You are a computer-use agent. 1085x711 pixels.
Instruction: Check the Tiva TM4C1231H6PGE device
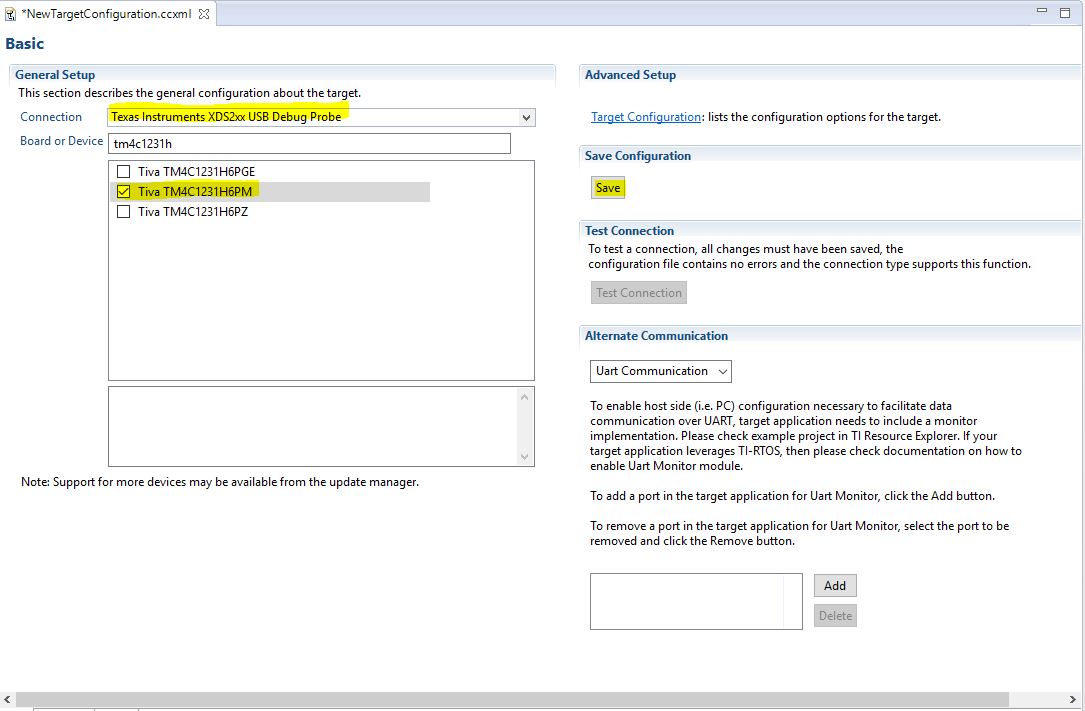click(124, 171)
